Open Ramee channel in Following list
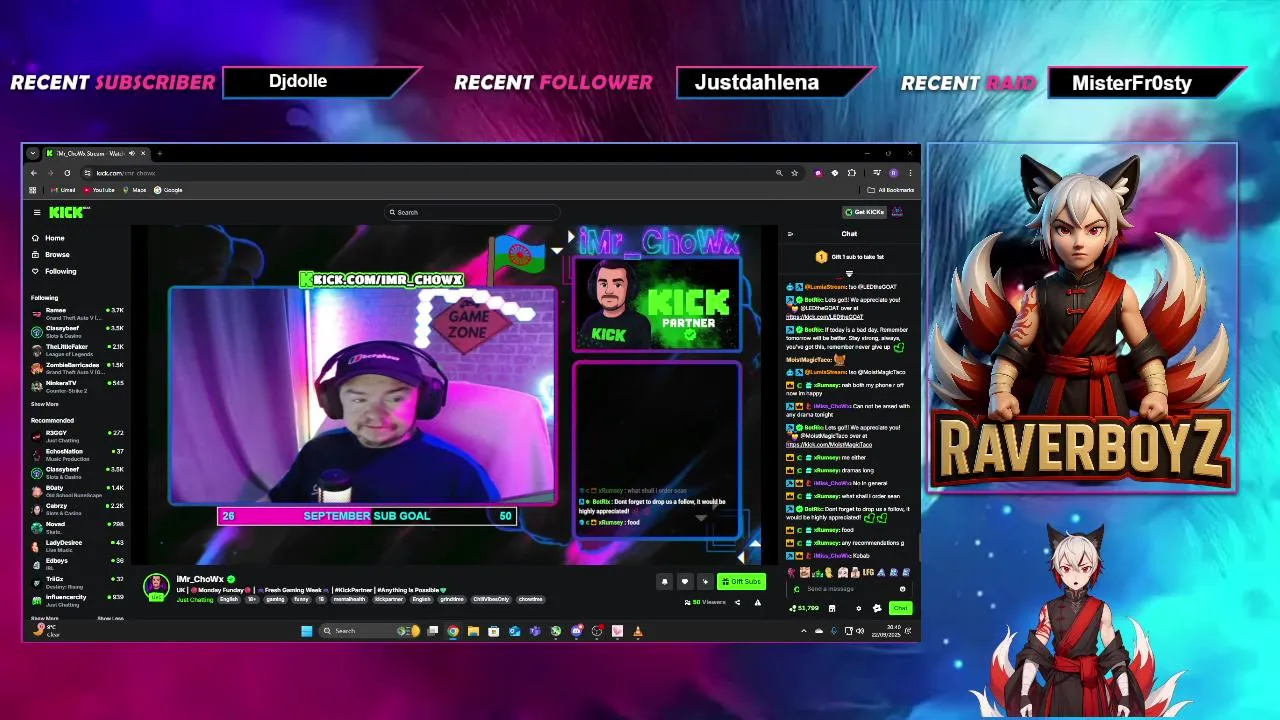This screenshot has height=720, width=1280. tap(77, 313)
